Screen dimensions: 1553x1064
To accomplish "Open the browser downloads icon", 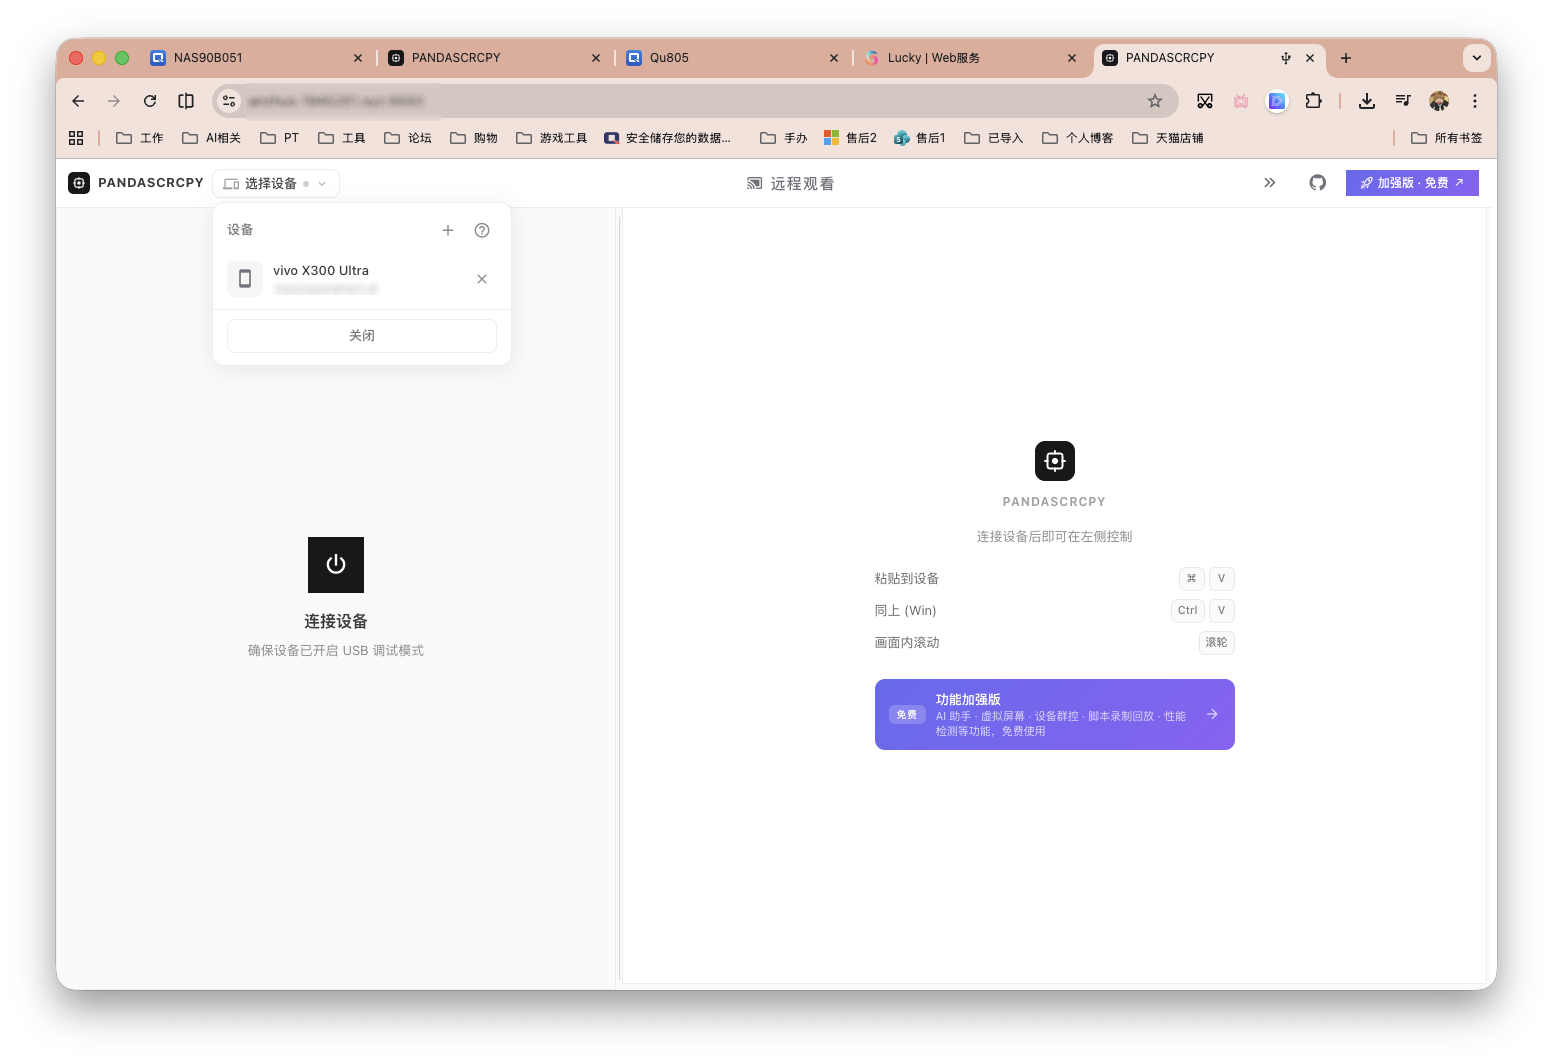I will tap(1367, 101).
